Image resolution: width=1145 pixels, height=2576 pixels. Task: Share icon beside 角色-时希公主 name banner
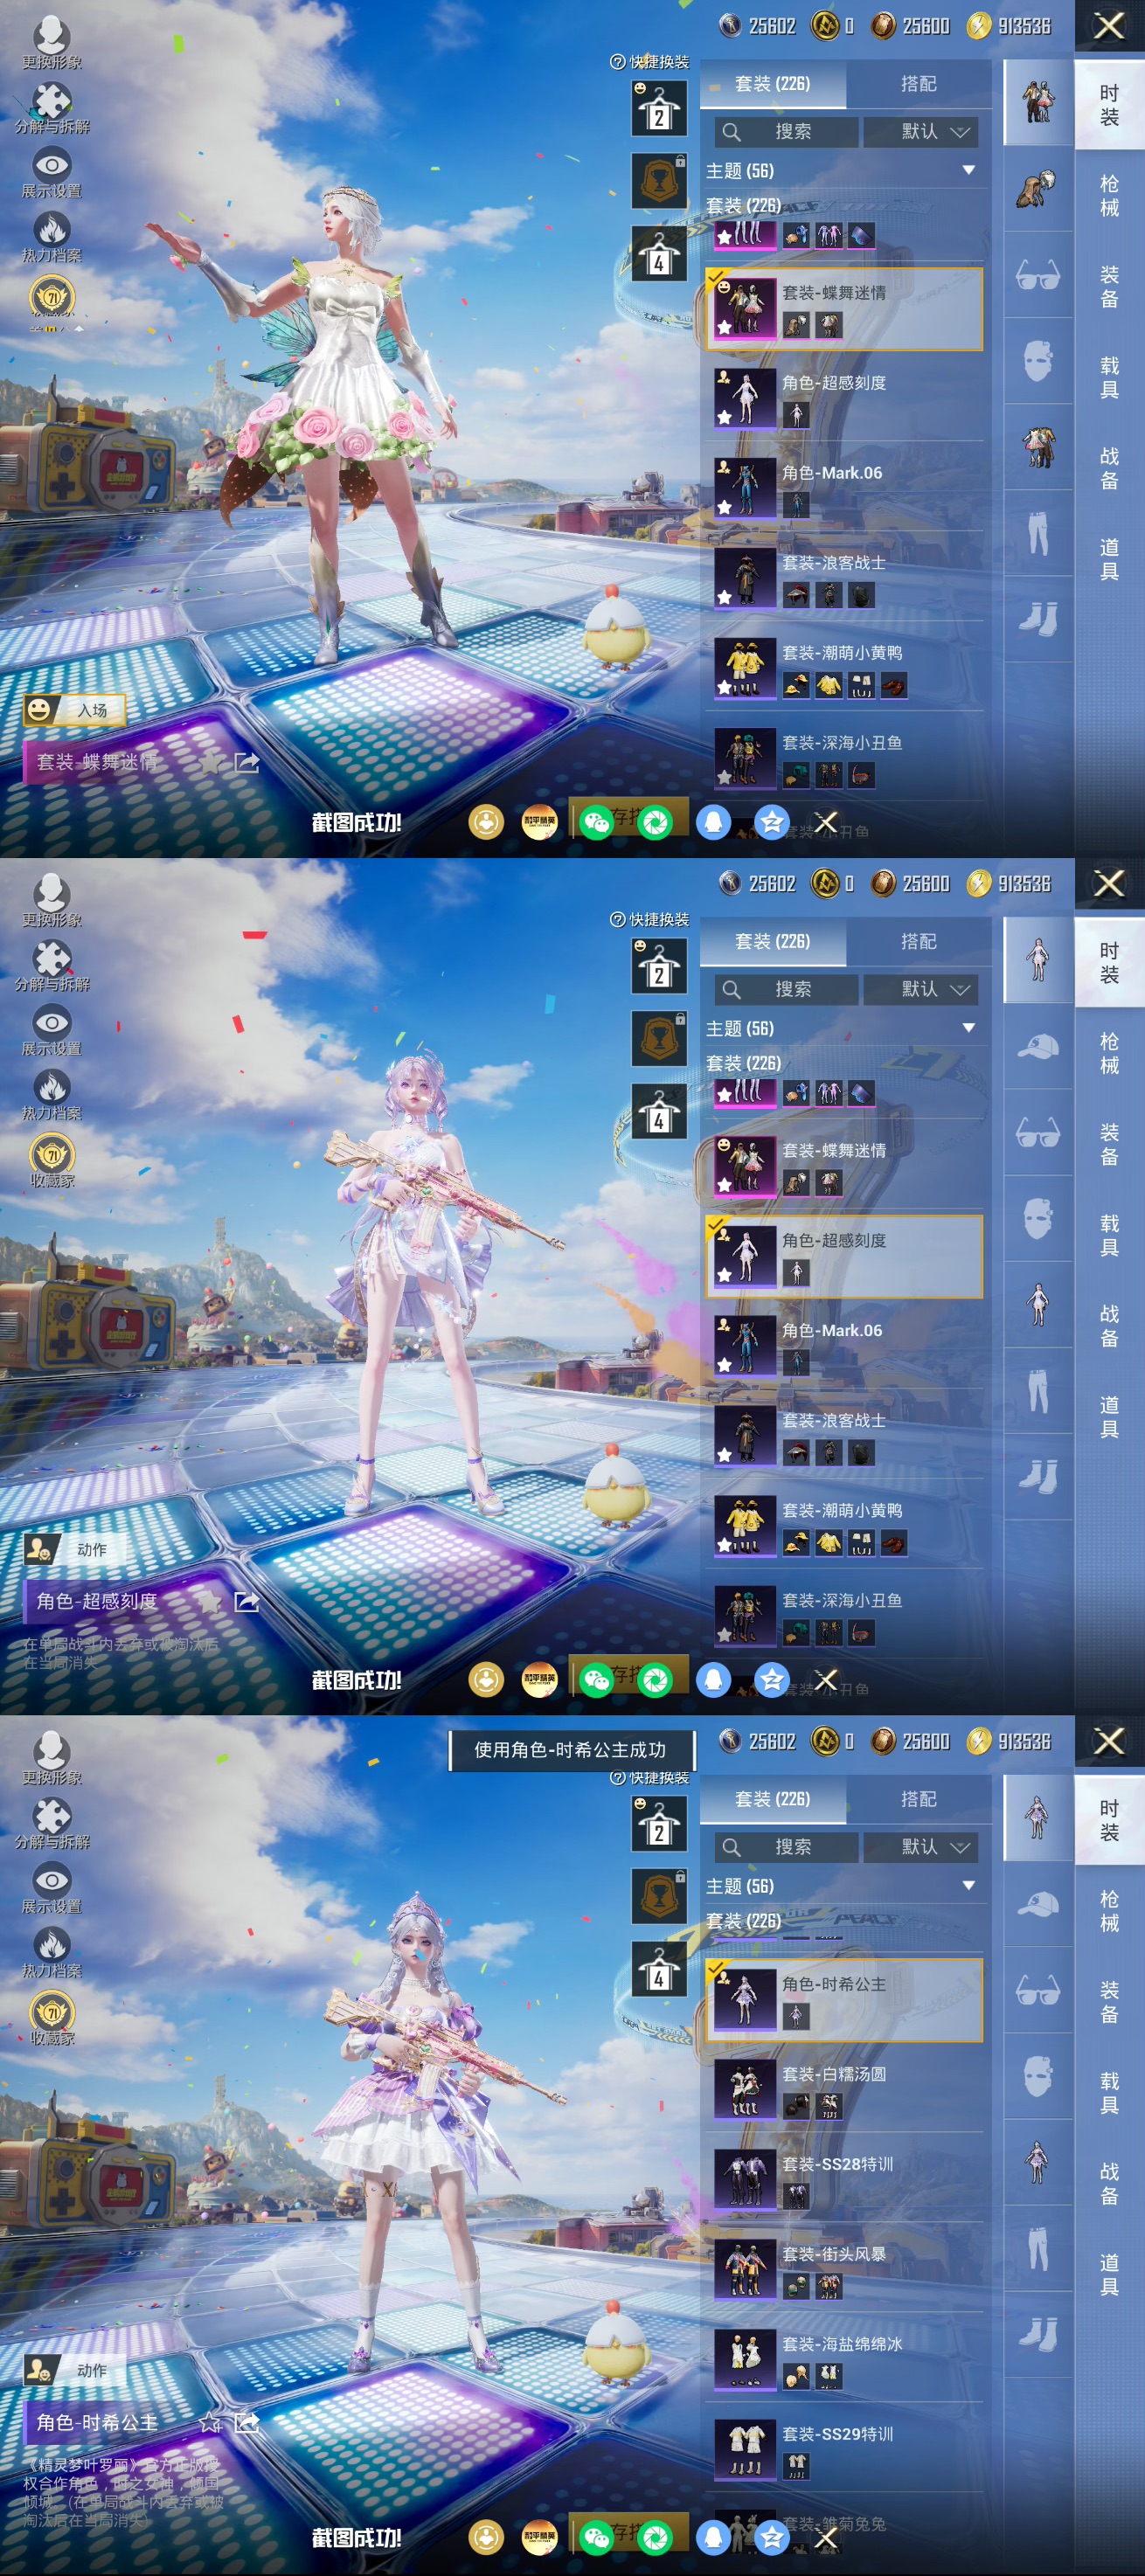click(x=246, y=2423)
